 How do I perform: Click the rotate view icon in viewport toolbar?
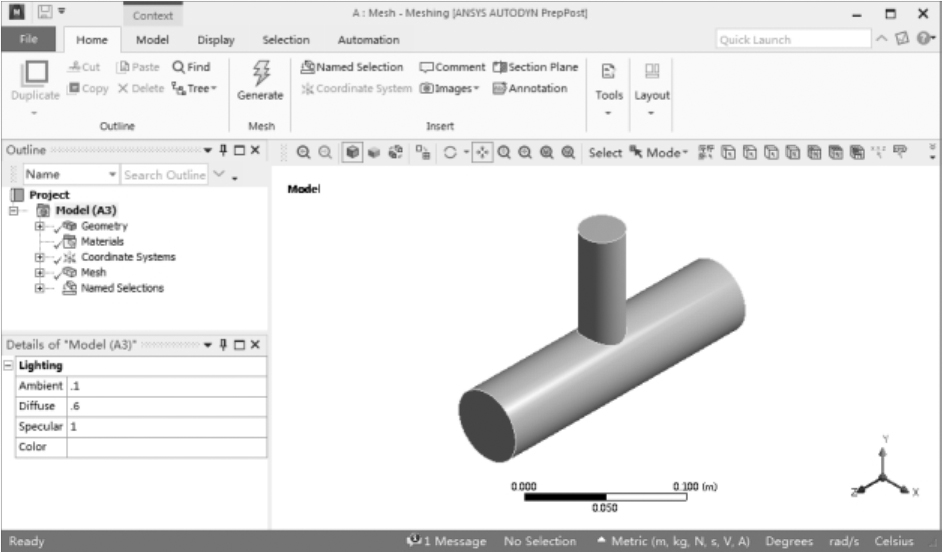coord(451,153)
